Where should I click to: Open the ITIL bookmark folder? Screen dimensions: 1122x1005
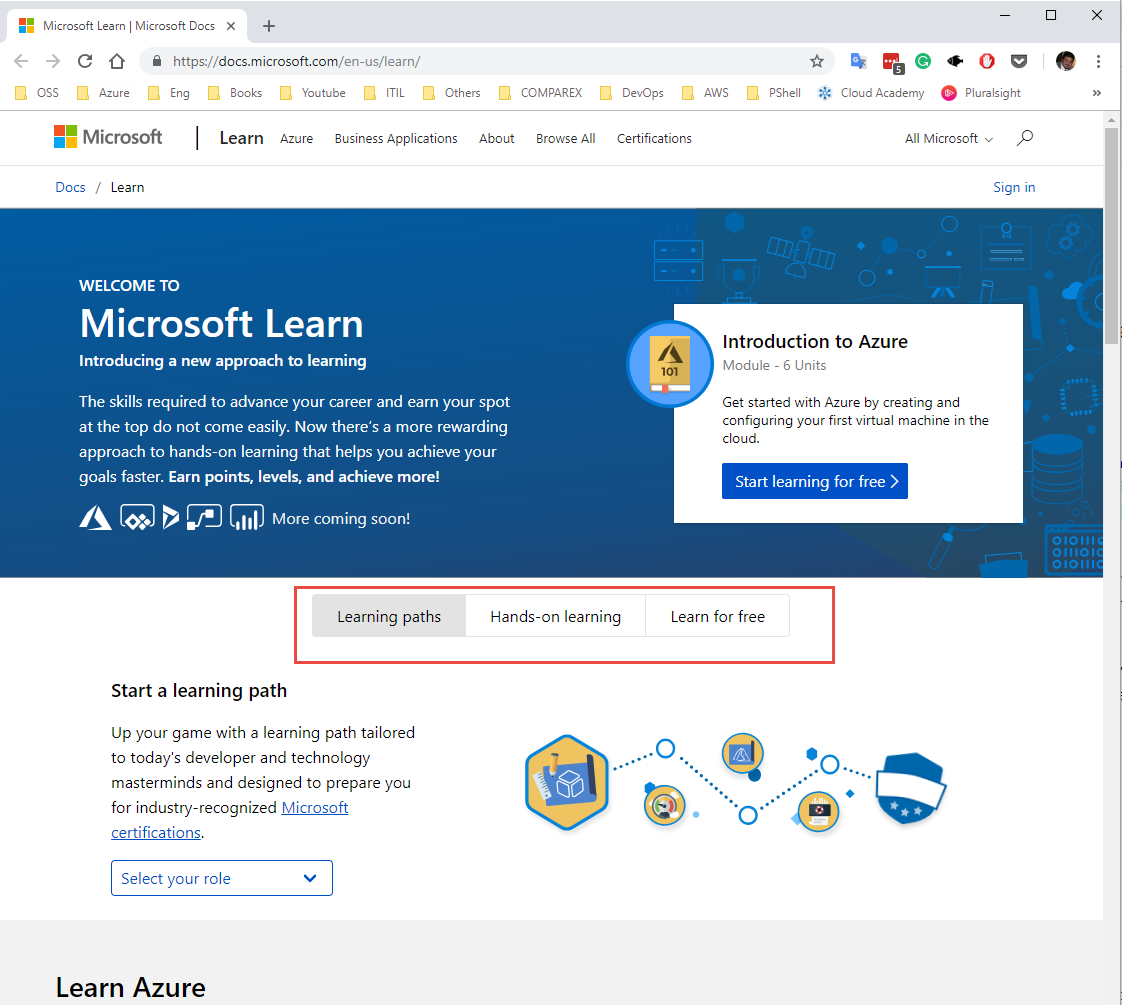[x=384, y=93]
